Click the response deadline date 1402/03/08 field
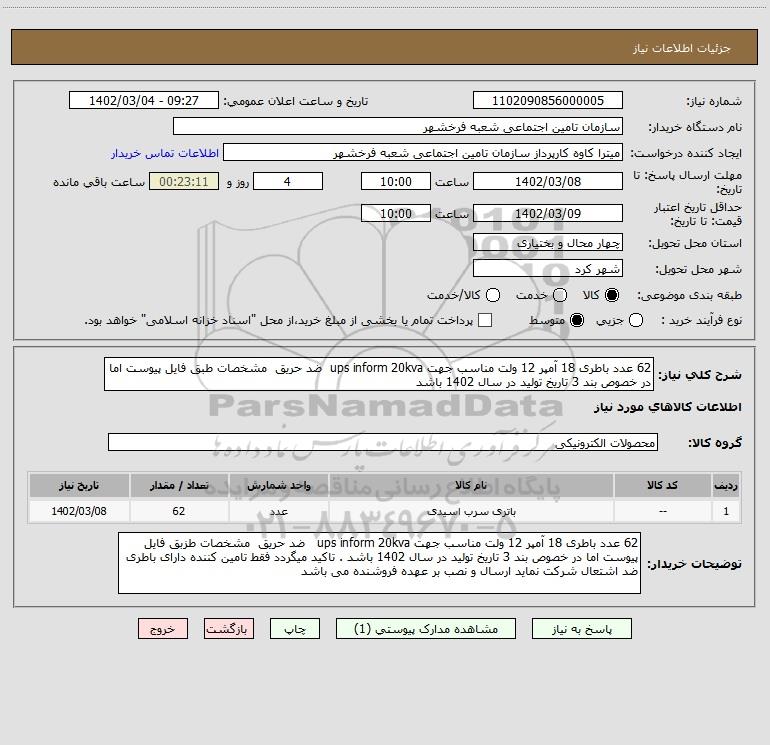 pos(548,181)
